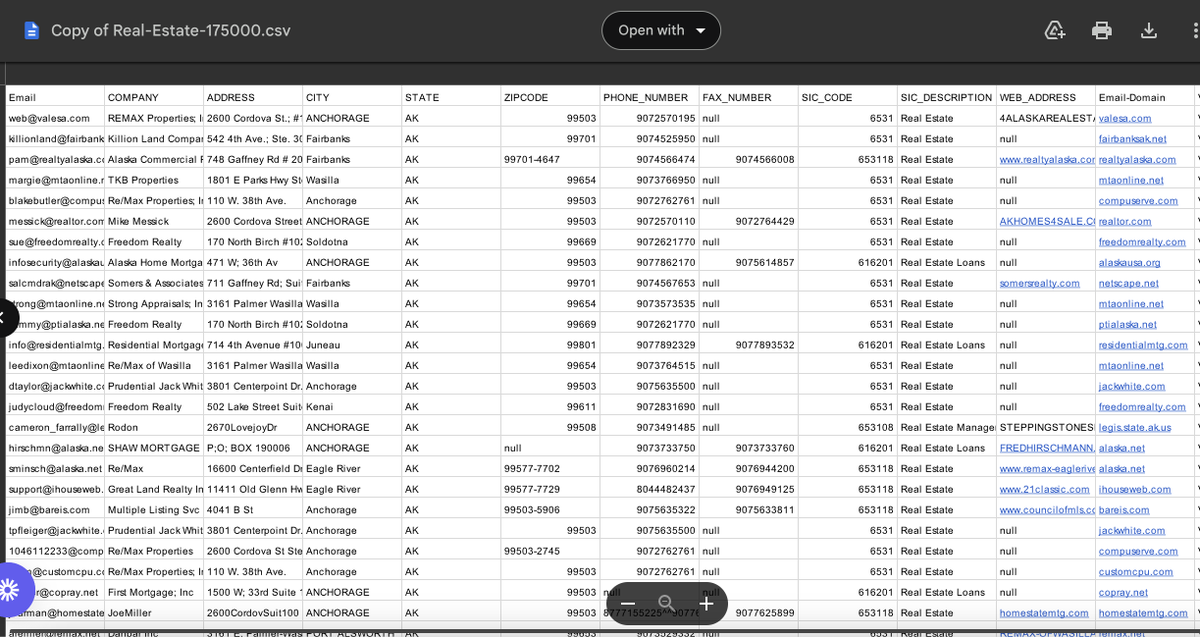Open the AKHOMES4SALE web address link
The image size is (1200, 637).
1046,221
